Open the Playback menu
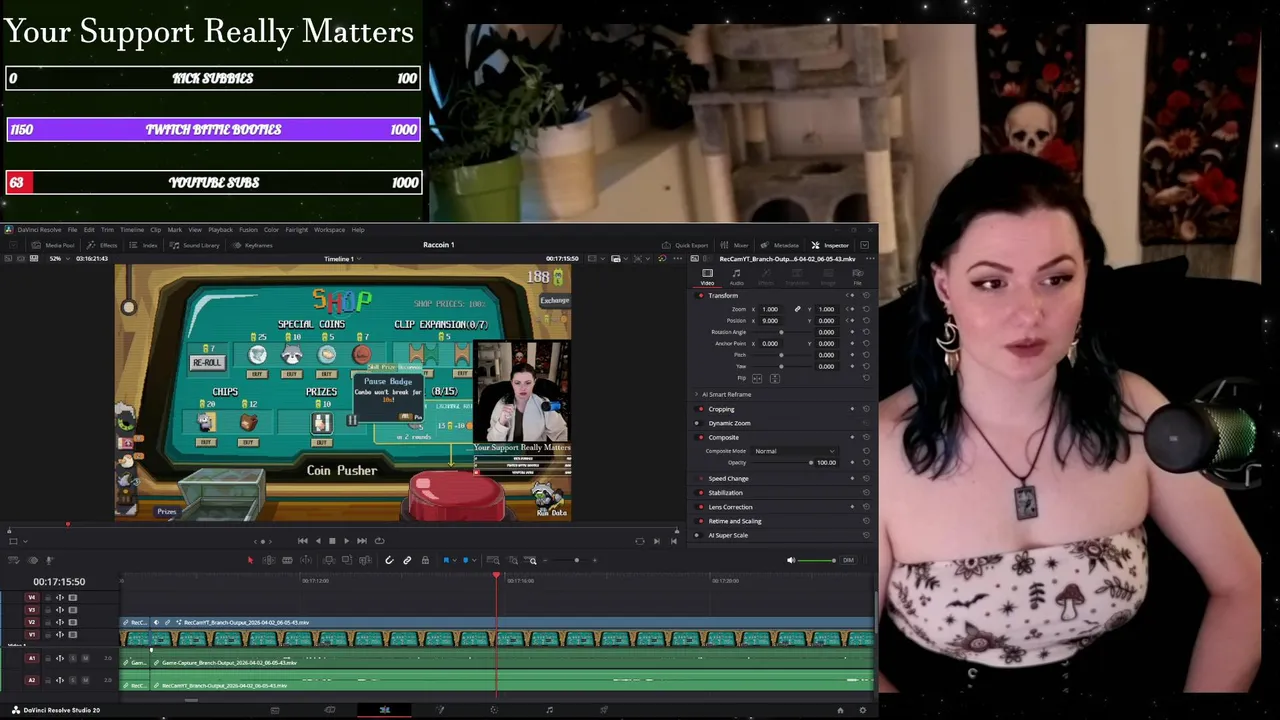 pyautogui.click(x=220, y=230)
